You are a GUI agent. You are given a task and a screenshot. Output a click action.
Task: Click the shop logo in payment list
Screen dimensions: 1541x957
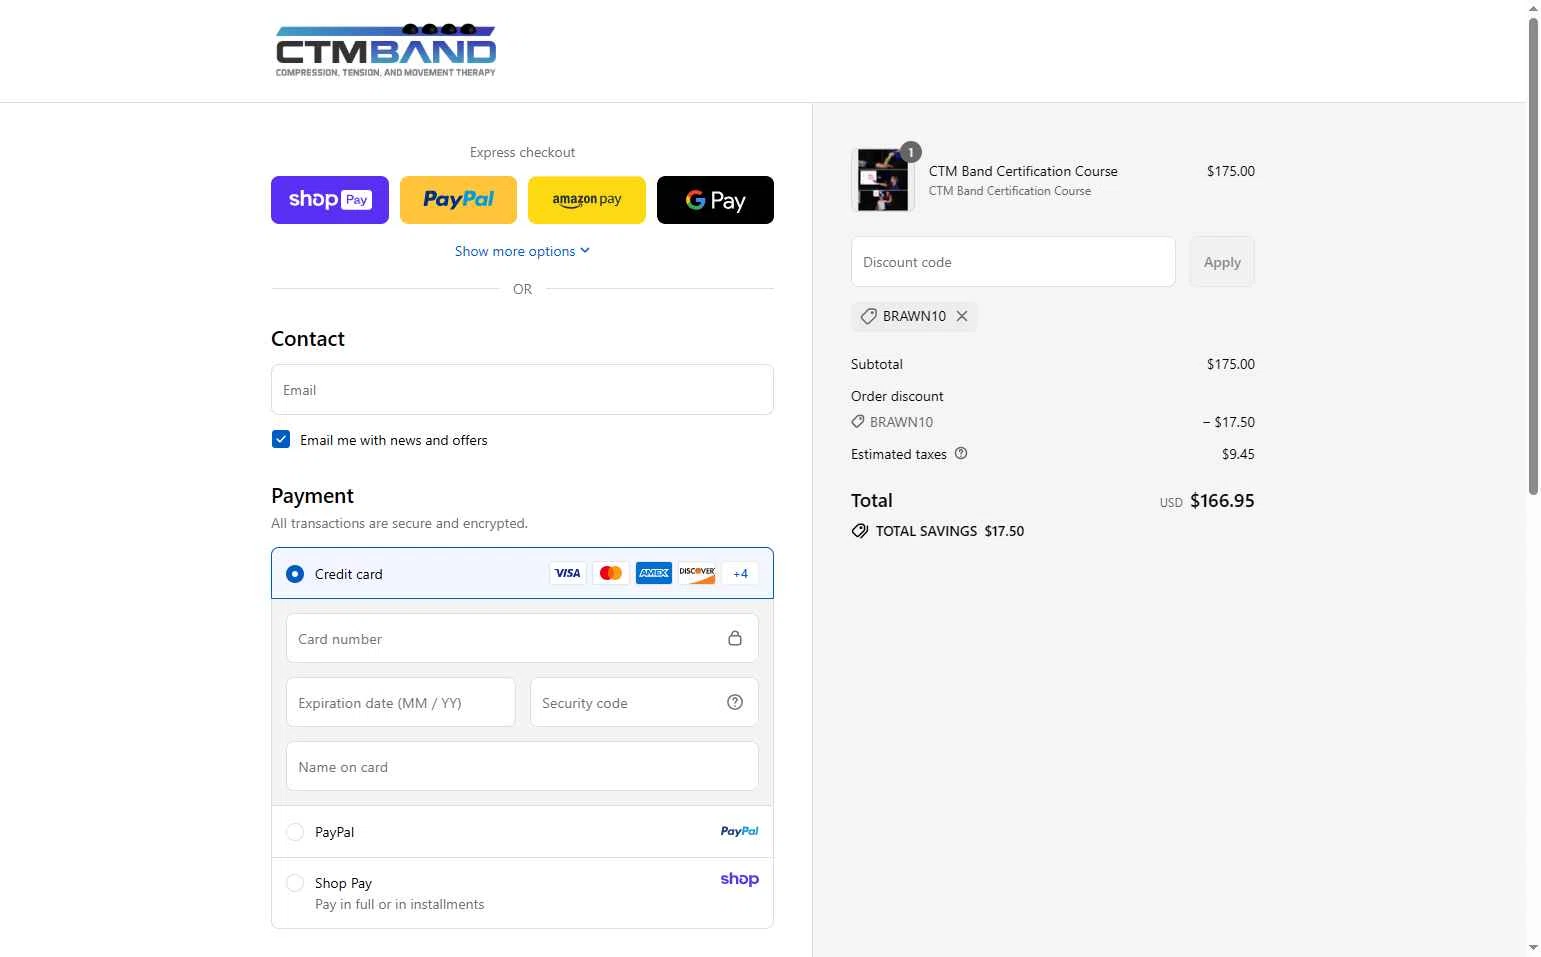[x=739, y=879]
